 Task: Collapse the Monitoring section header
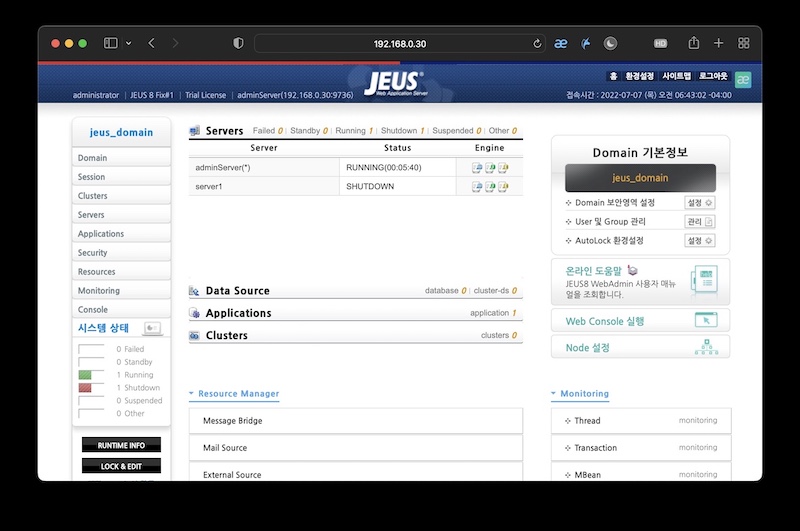554,394
